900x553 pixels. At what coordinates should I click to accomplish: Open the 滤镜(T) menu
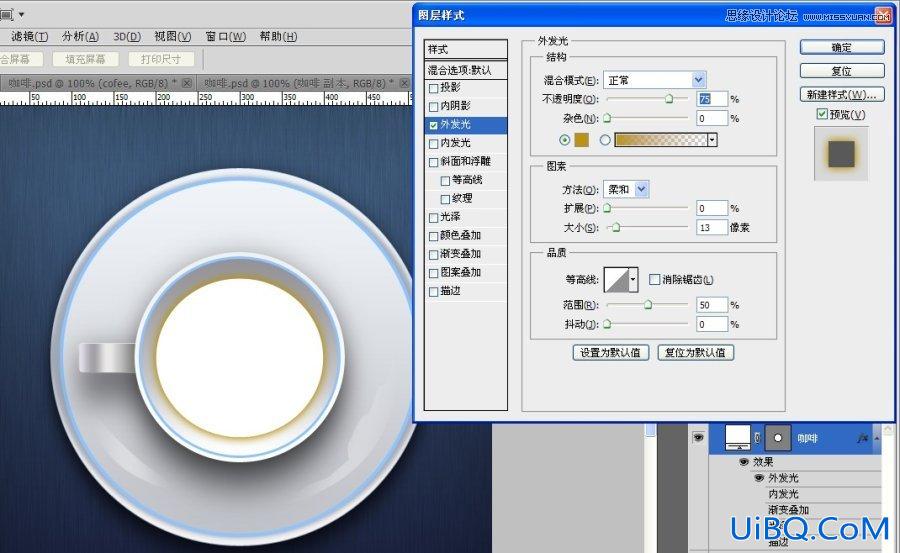[29, 36]
